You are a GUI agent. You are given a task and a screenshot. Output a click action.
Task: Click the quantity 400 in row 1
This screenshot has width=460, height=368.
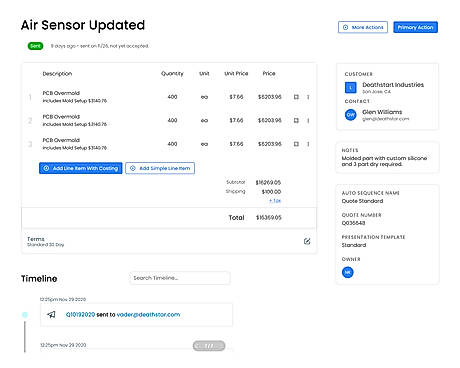pyautogui.click(x=172, y=97)
